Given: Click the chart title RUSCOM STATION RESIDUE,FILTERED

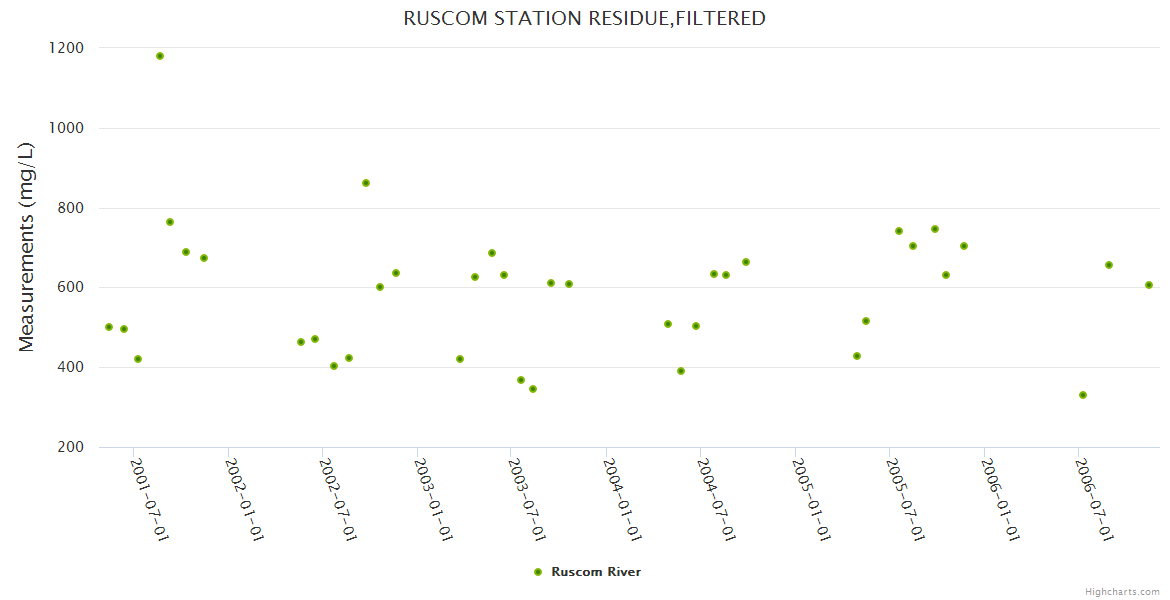Looking at the screenshot, I should click(x=584, y=18).
